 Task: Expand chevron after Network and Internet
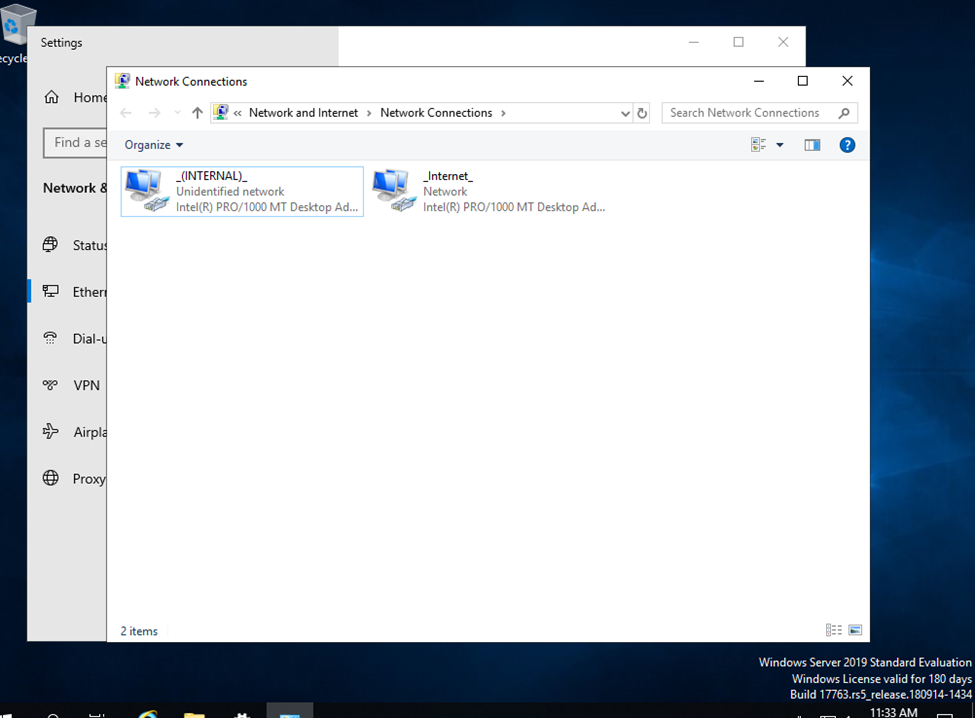click(x=369, y=113)
